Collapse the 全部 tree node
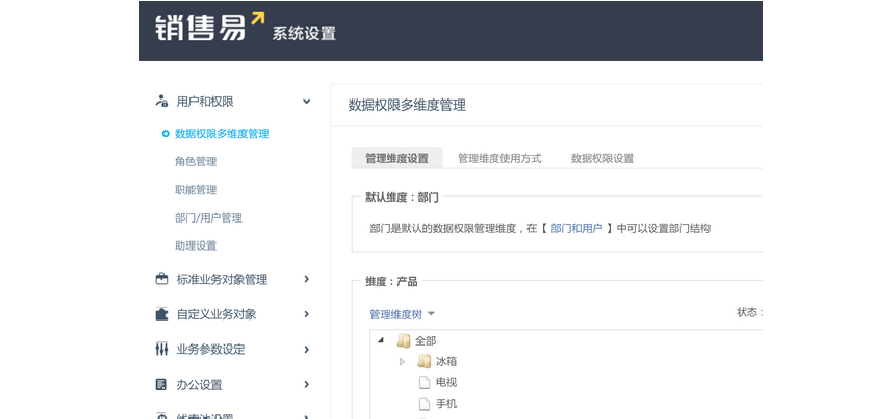The height and width of the screenshot is (419, 892). coord(382,341)
